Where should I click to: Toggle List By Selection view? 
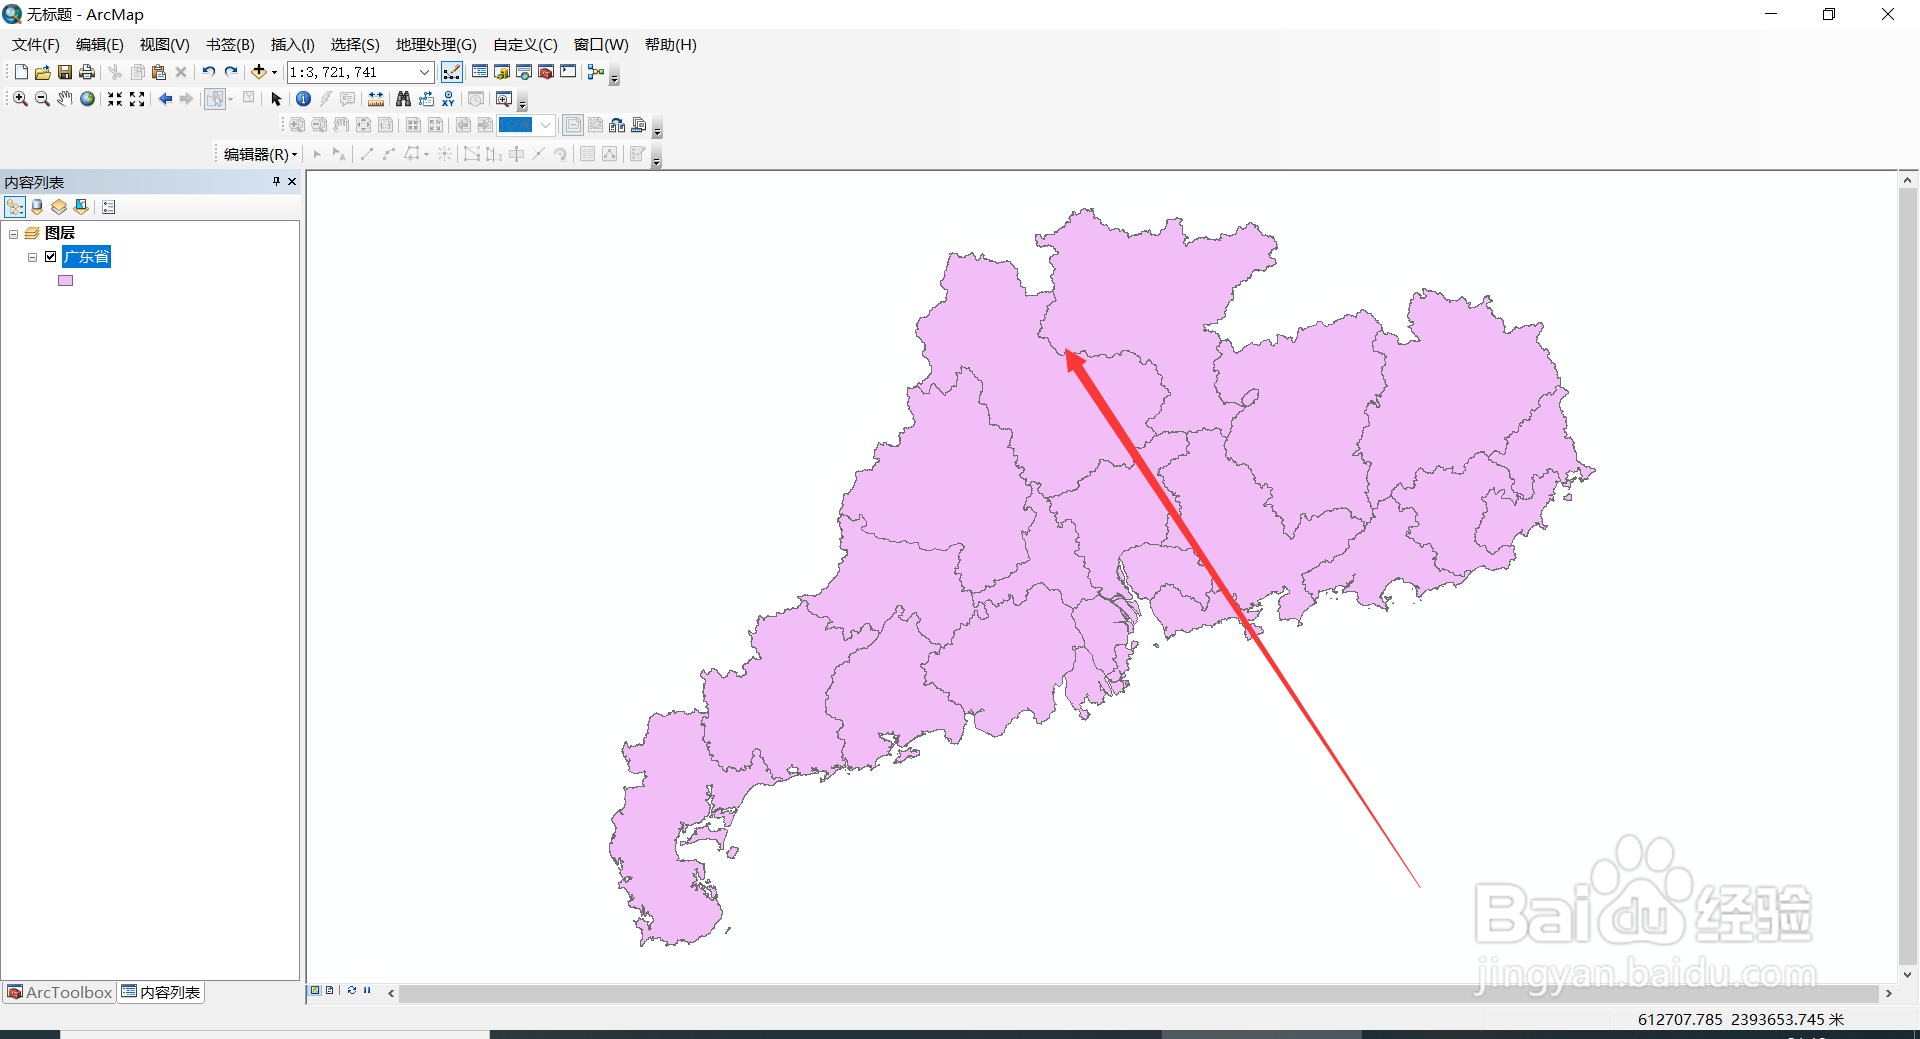pyautogui.click(x=81, y=207)
